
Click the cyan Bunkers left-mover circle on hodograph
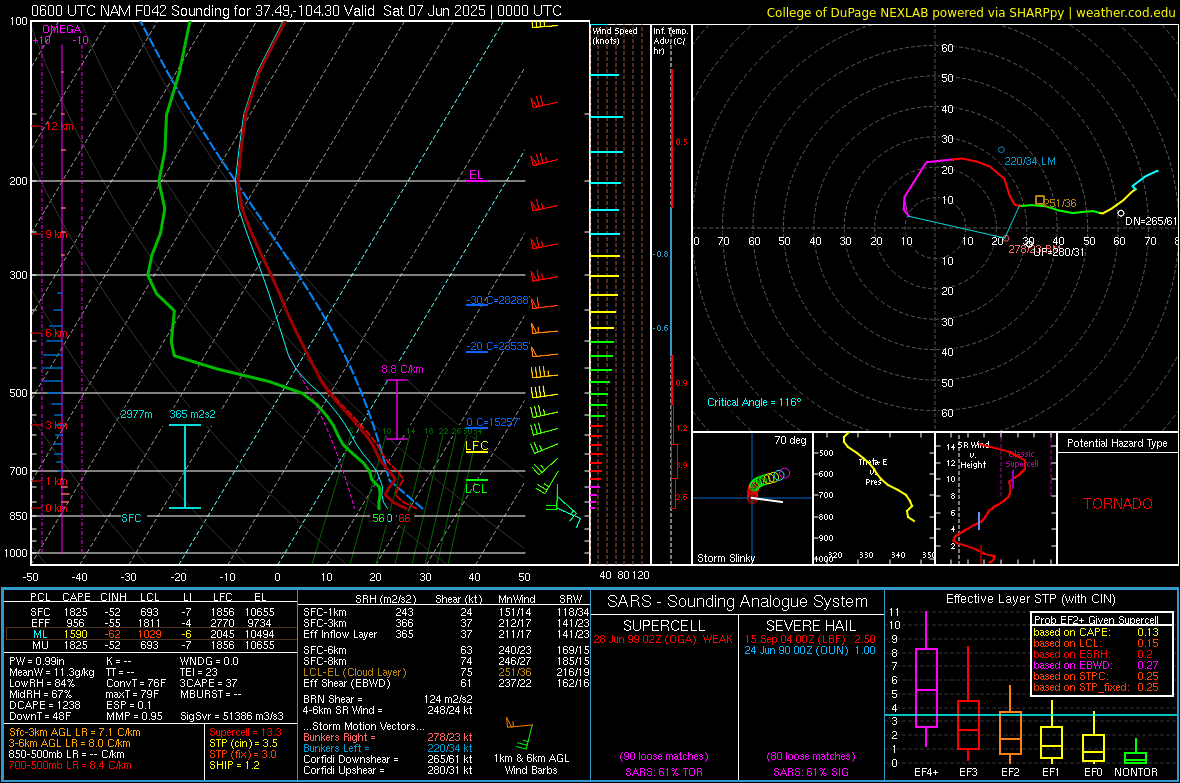click(1001, 150)
